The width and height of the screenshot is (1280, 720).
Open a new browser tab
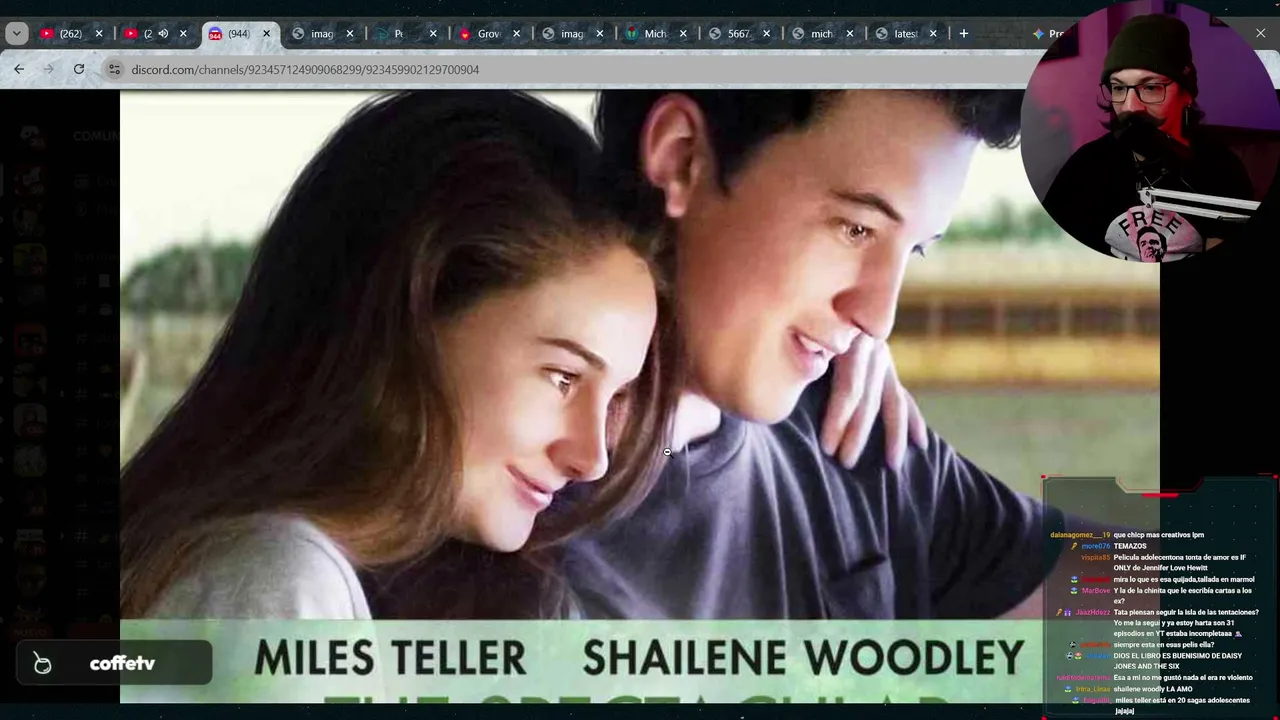click(x=963, y=33)
